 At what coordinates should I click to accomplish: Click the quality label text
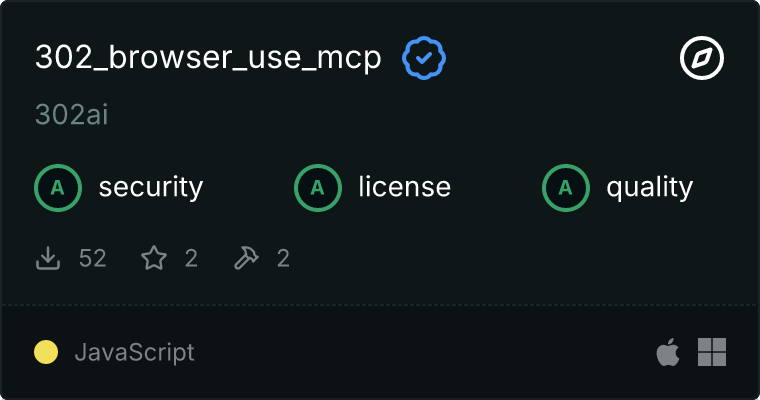649,188
